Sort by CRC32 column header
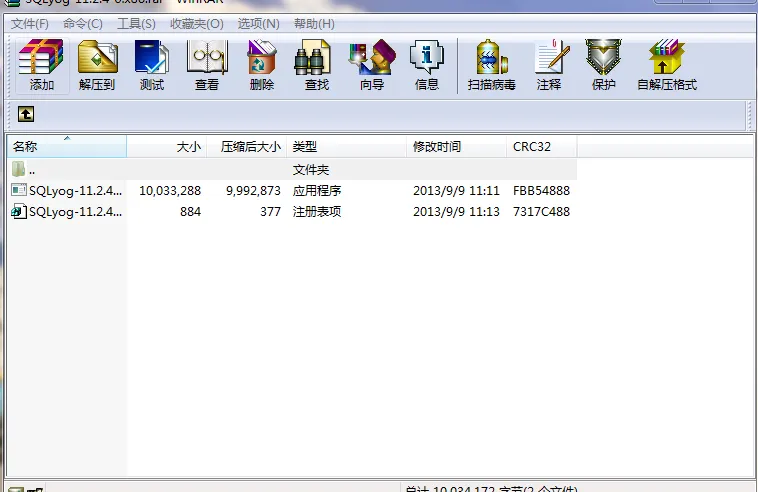Viewport: 758px width, 492px height. coord(541,146)
